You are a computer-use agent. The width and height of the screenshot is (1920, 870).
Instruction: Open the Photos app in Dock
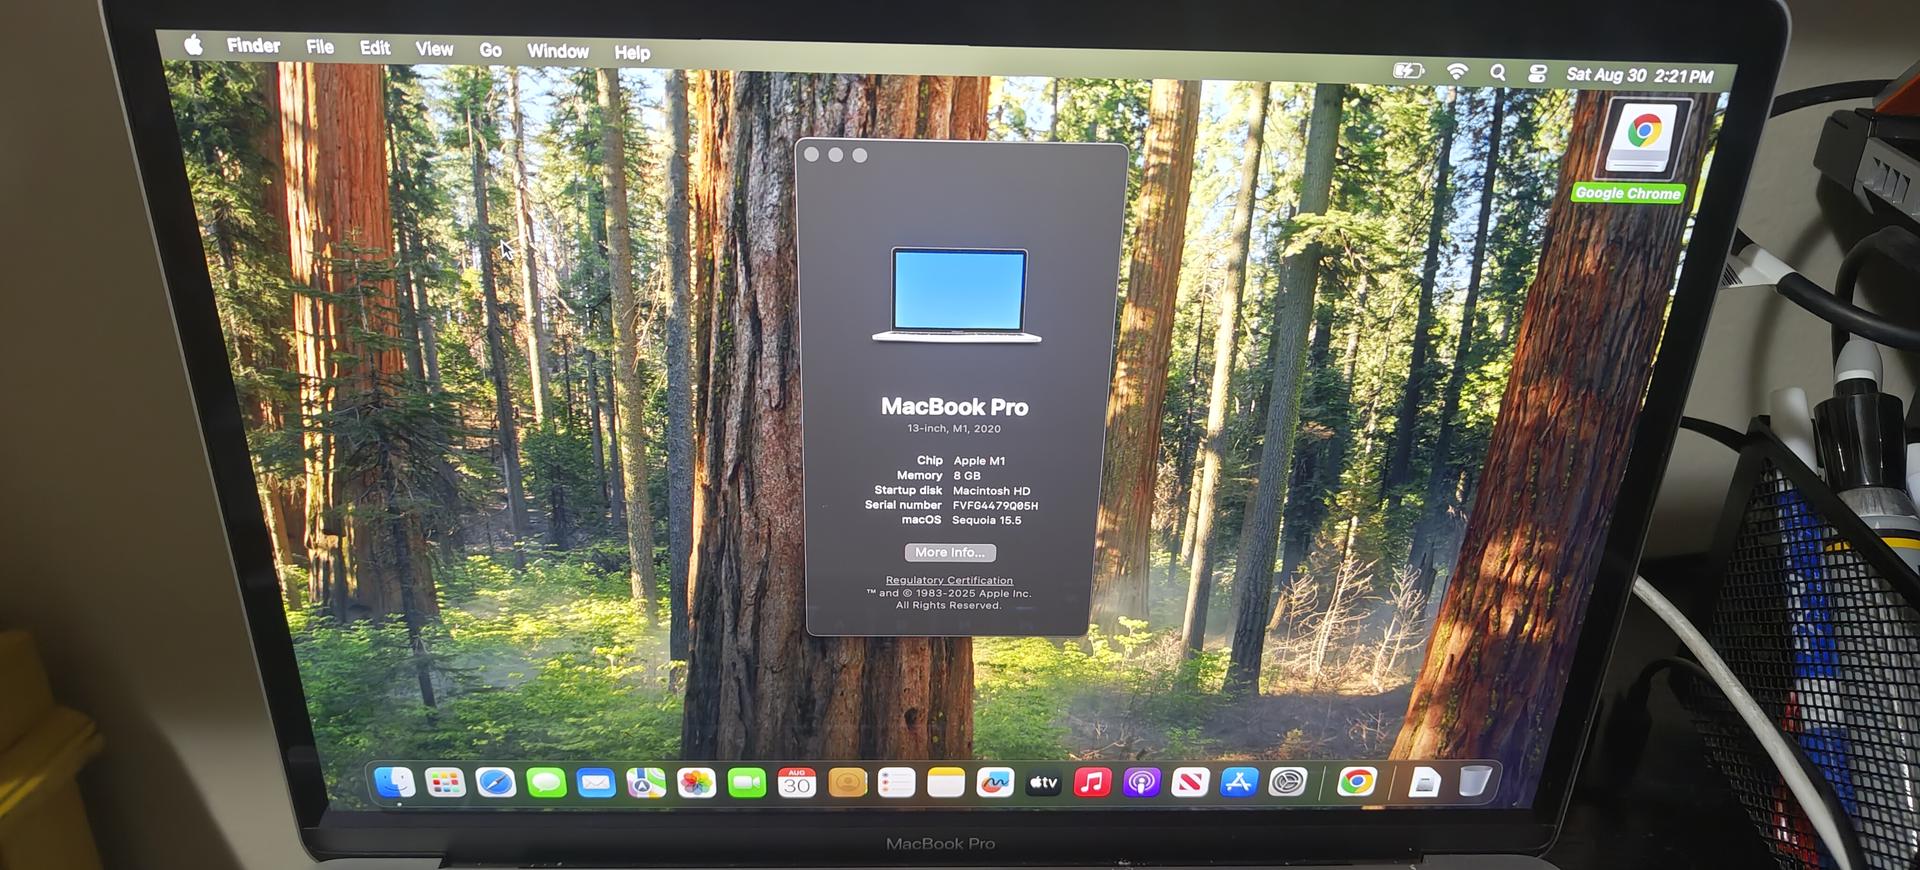coord(696,782)
